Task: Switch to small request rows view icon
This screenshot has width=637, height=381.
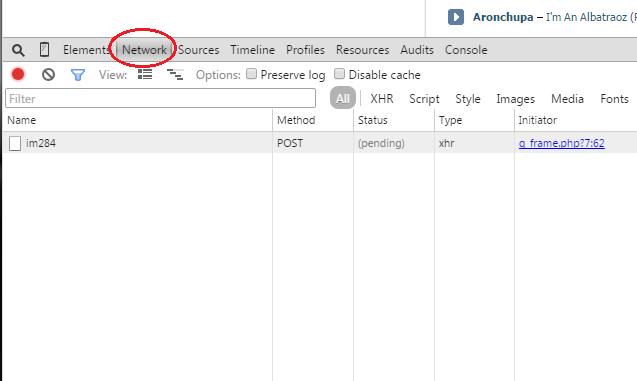Action: coord(175,74)
